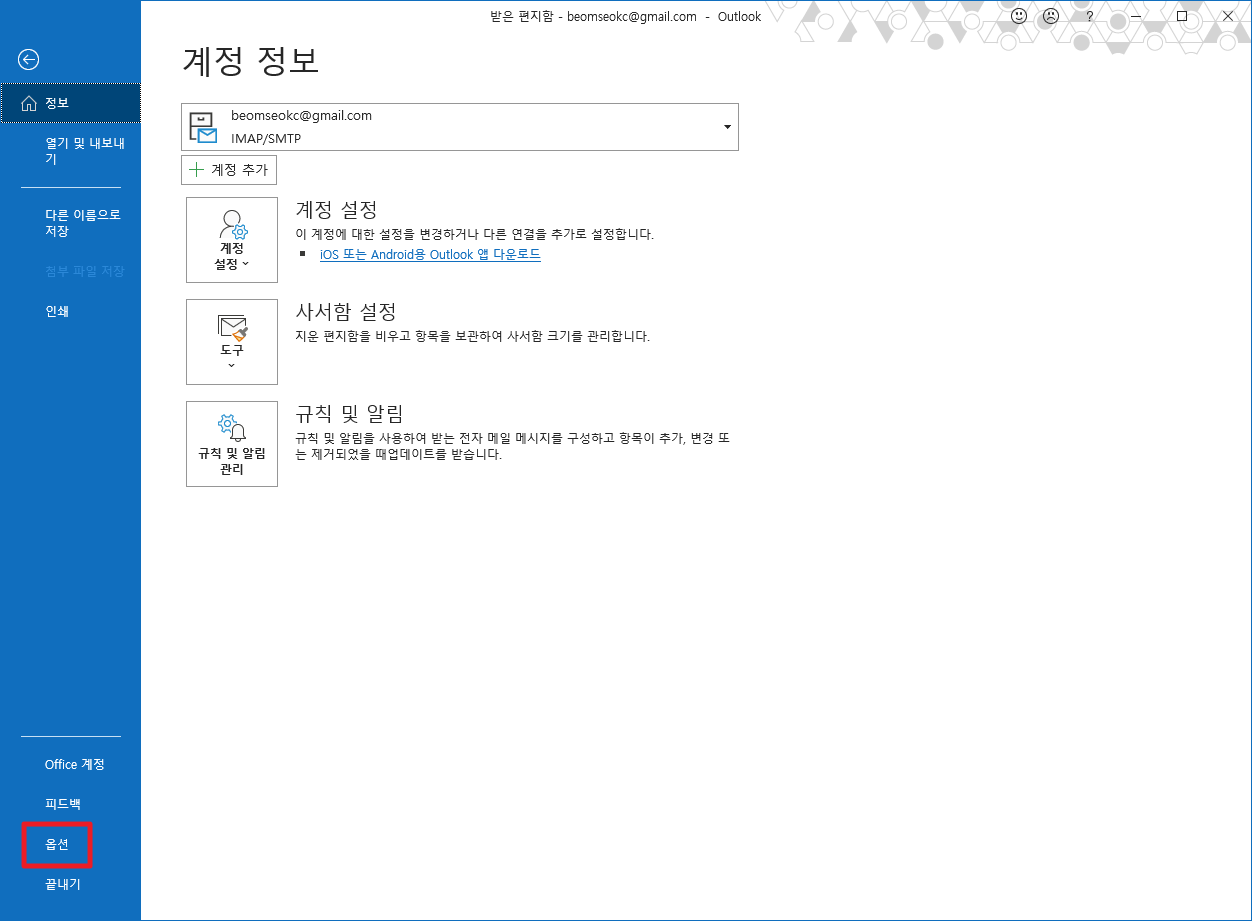Screen dimensions: 1252x921
Task: Open the 정보 home tab
Action: coord(71,103)
